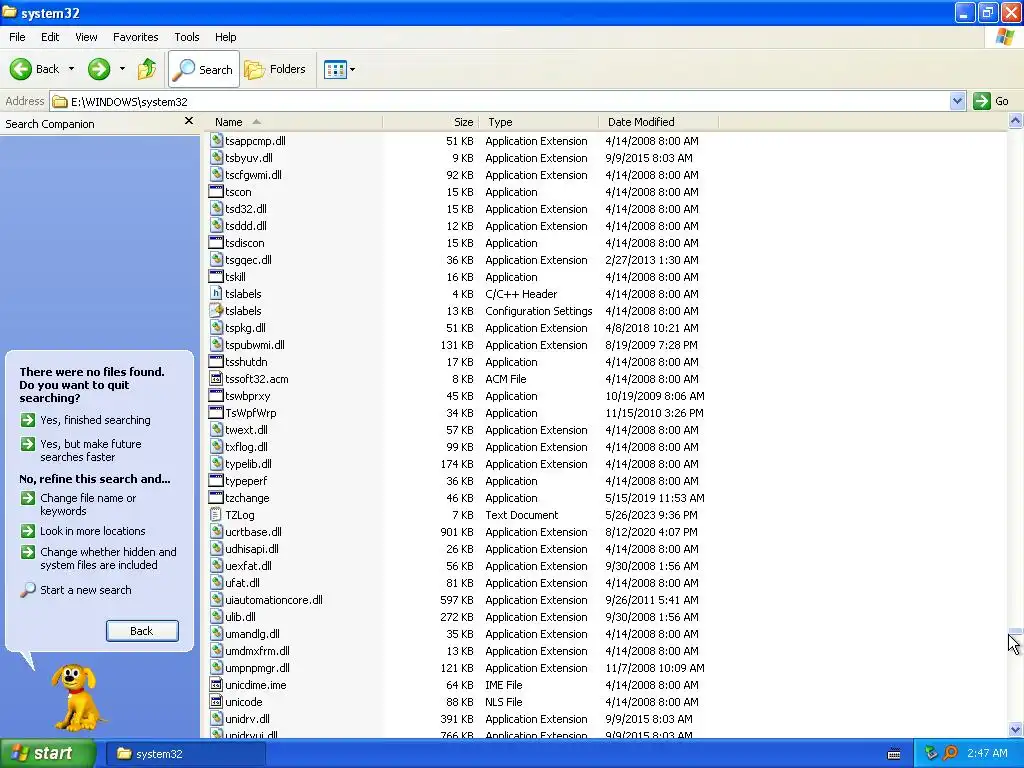Open the Back history dropdown arrow

(x=71, y=69)
